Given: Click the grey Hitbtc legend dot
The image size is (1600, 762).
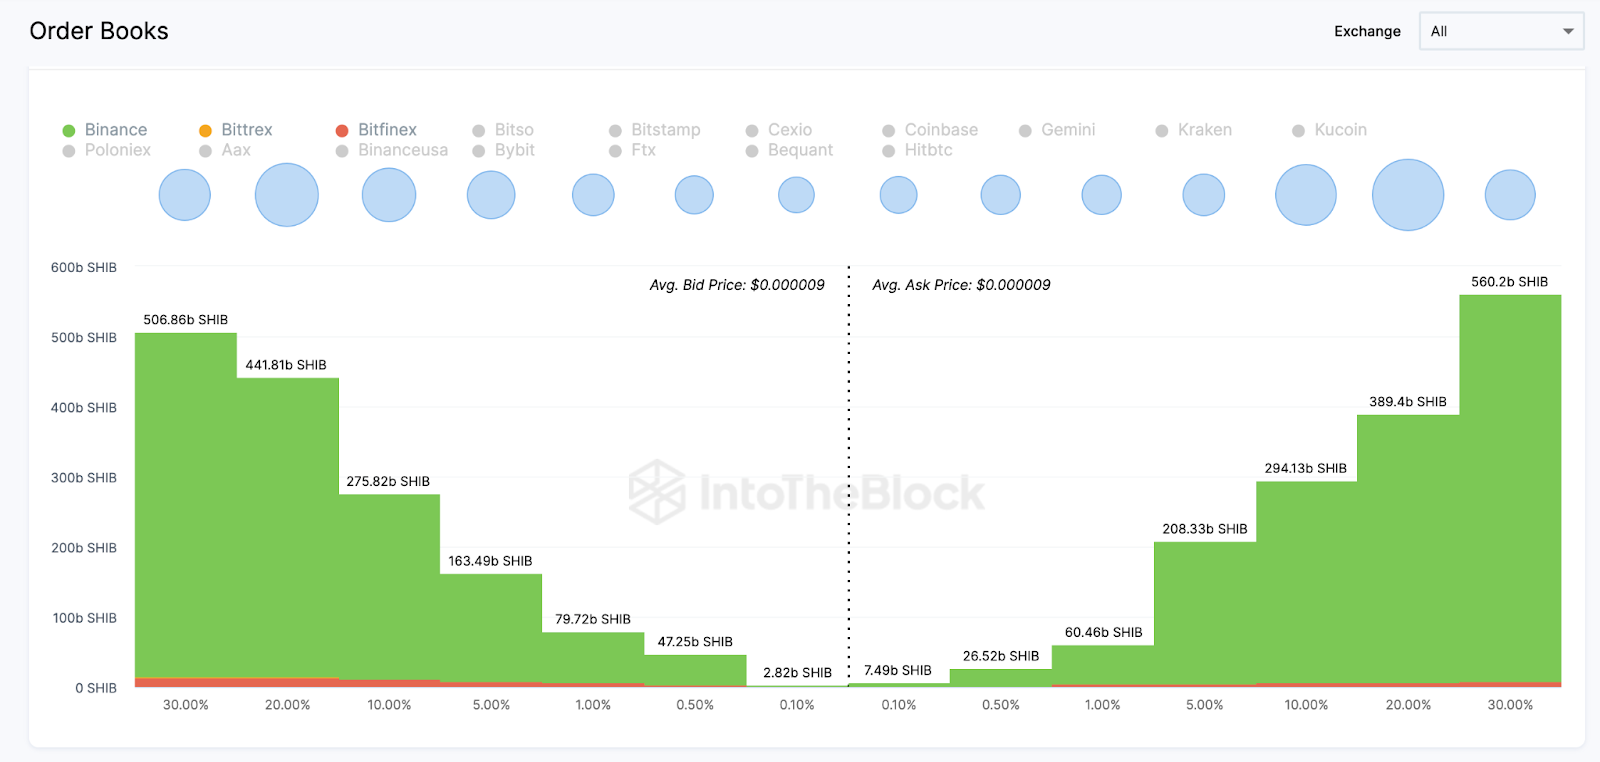Looking at the screenshot, I should click(888, 151).
